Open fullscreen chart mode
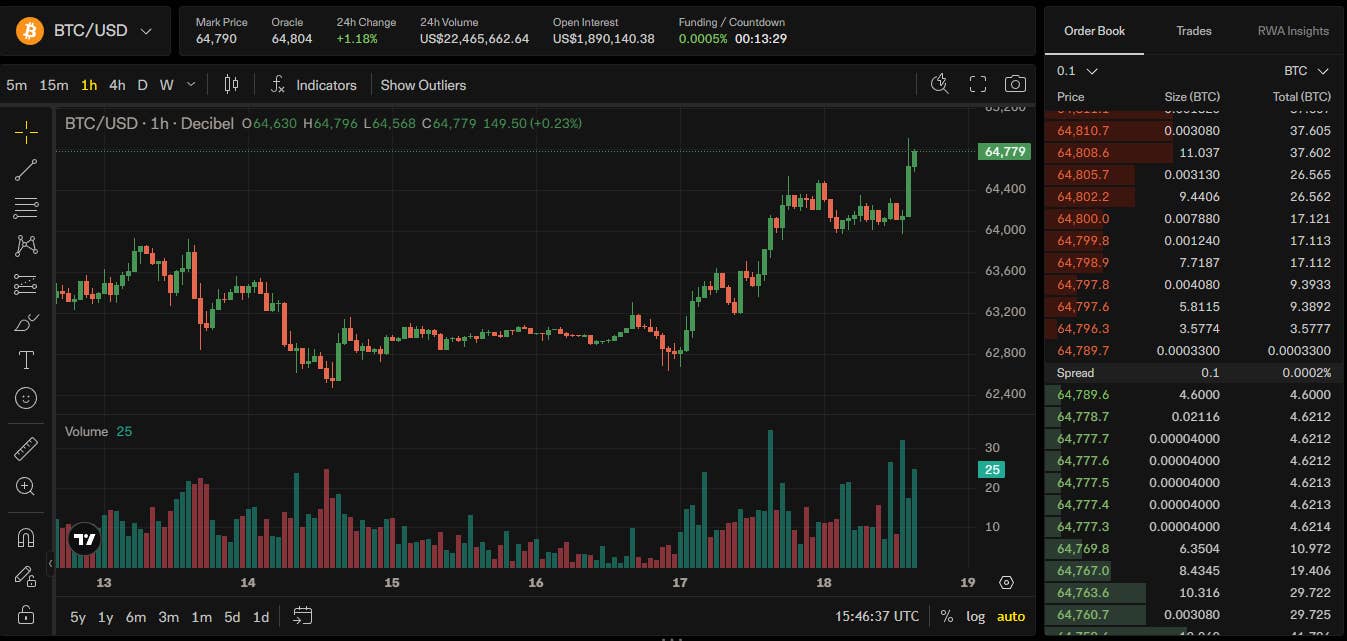Viewport: 1347px width, 641px height. click(978, 84)
